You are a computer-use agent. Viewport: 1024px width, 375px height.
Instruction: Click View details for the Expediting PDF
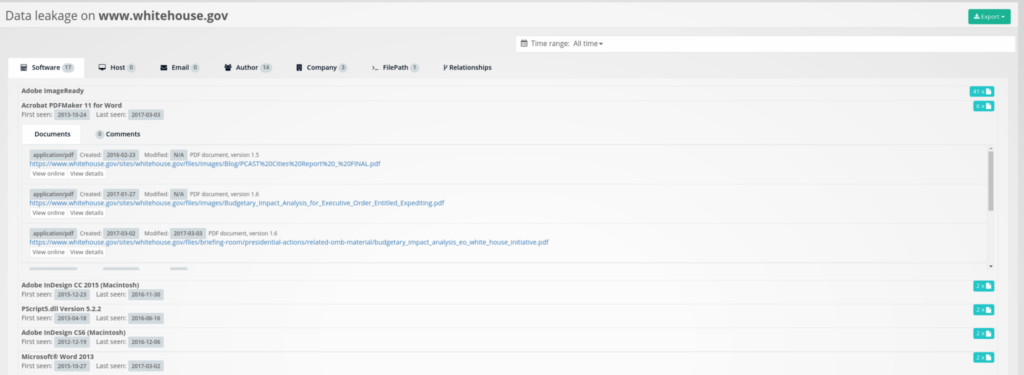pyautogui.click(x=86, y=213)
